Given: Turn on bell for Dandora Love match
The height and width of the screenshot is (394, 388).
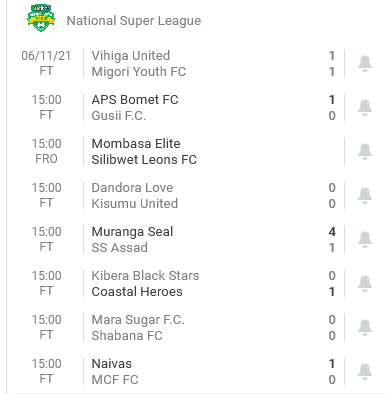Looking at the screenshot, I should point(365,195).
